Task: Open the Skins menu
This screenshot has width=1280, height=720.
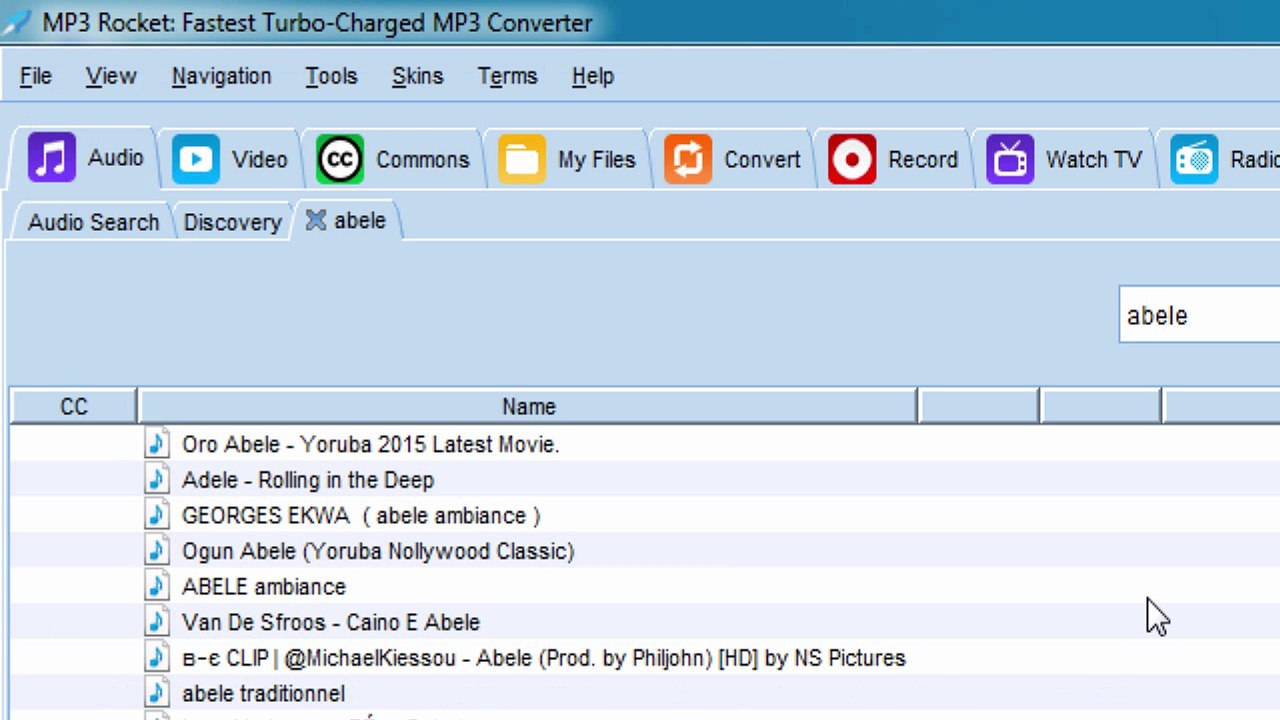Action: coord(417,76)
